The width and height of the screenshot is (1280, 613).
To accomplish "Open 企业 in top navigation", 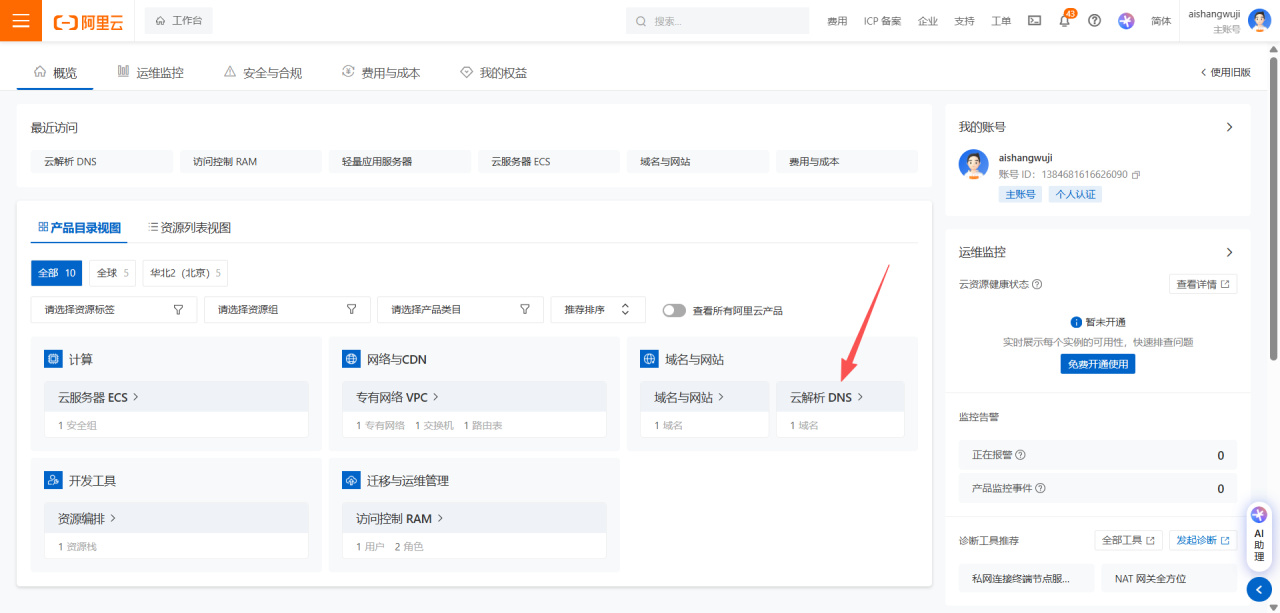I will pyautogui.click(x=928, y=21).
